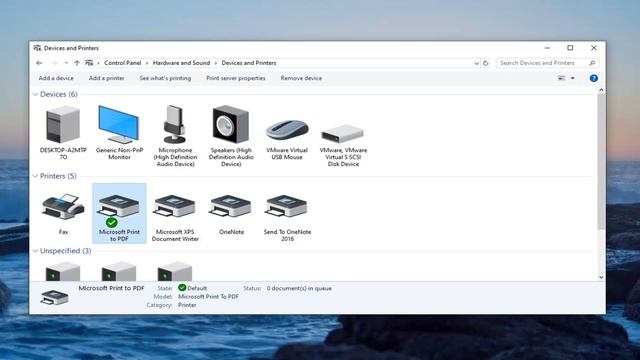
Task: Select the Send To OneNote 2016 printer
Action: pyautogui.click(x=287, y=207)
